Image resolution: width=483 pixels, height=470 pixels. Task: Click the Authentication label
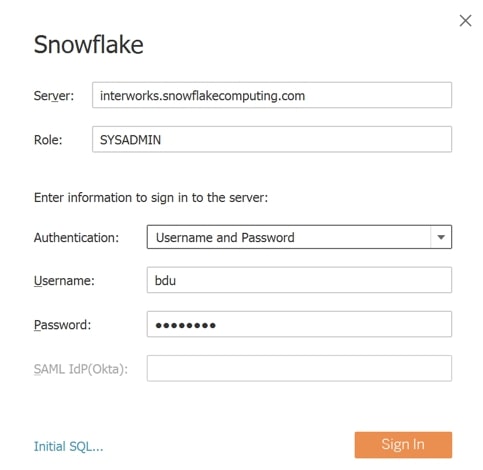point(76,238)
